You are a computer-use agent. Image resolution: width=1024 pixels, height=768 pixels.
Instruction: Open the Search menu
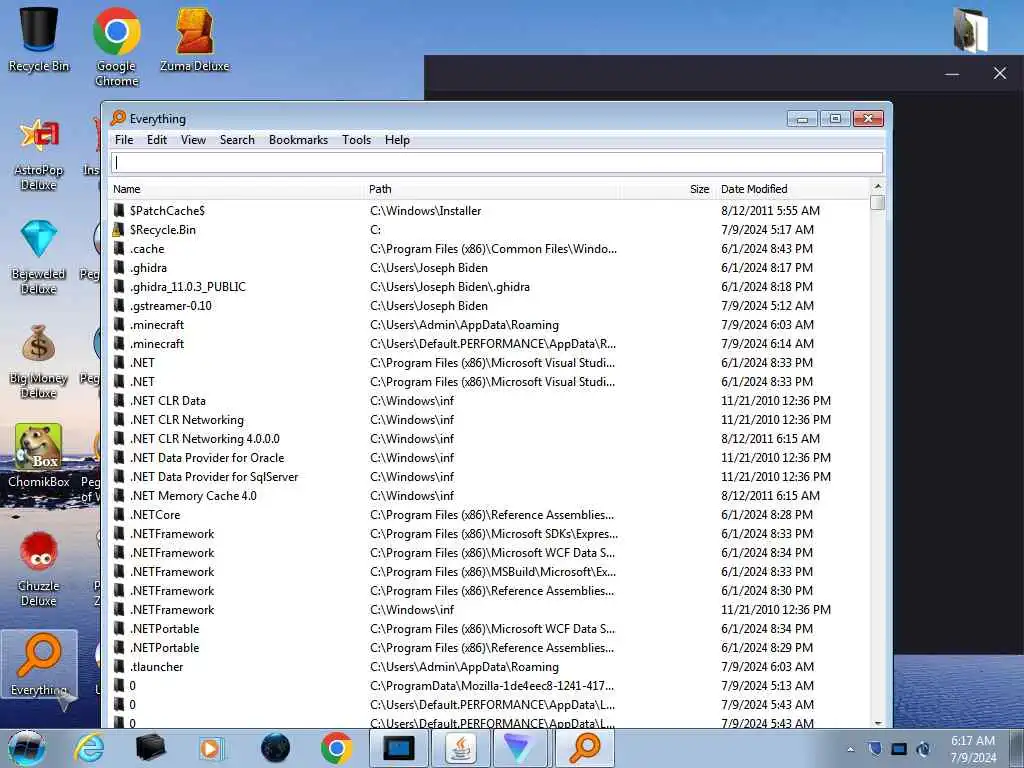pos(237,140)
